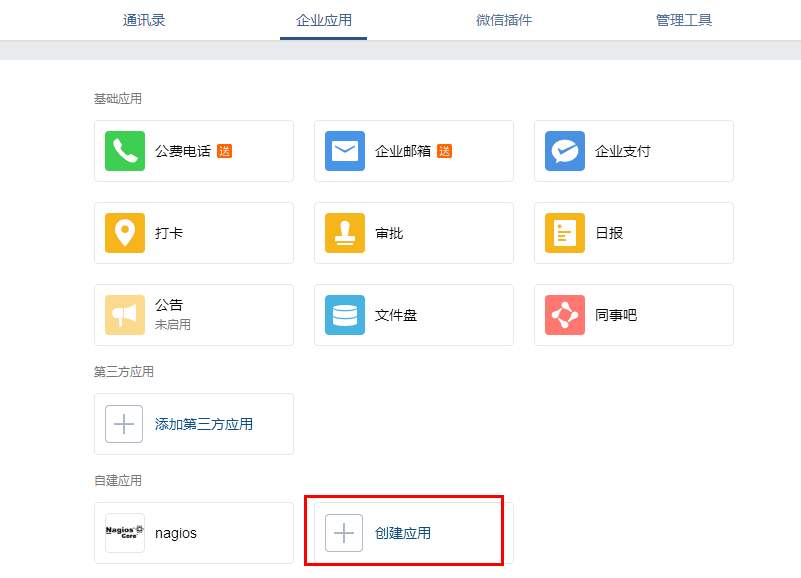Open the green 公费电话 phone icon
Viewport: 801px width, 578px height.
point(125,151)
